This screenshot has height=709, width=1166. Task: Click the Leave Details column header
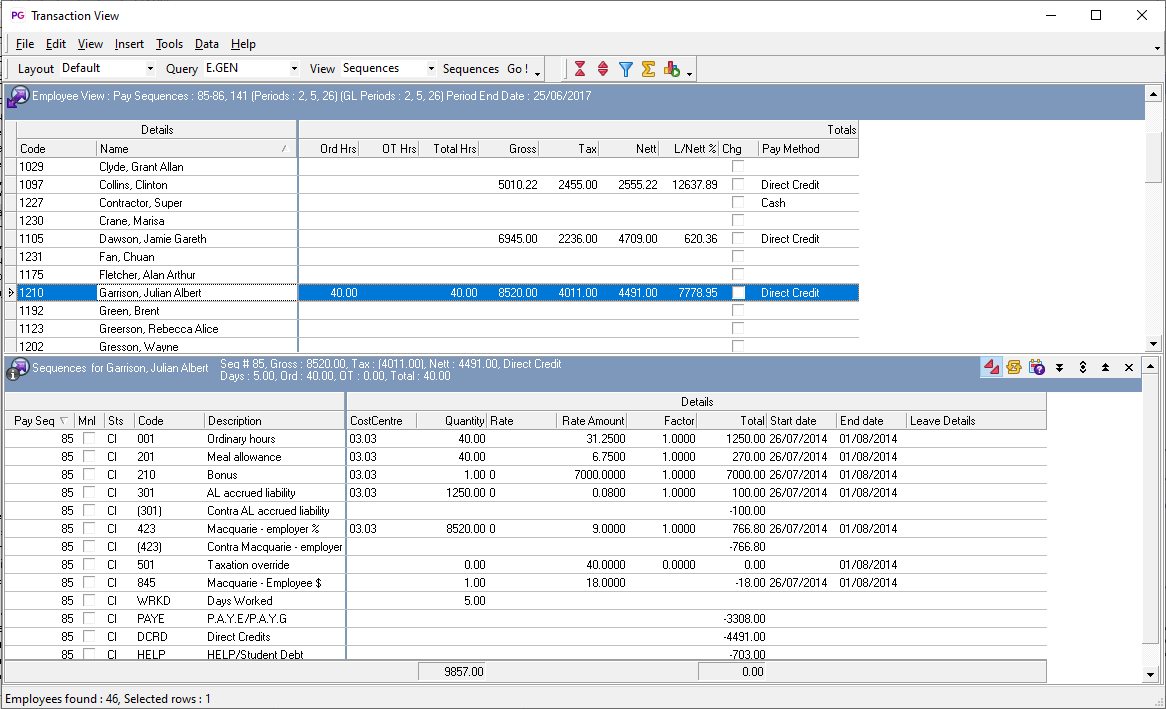tap(976, 420)
